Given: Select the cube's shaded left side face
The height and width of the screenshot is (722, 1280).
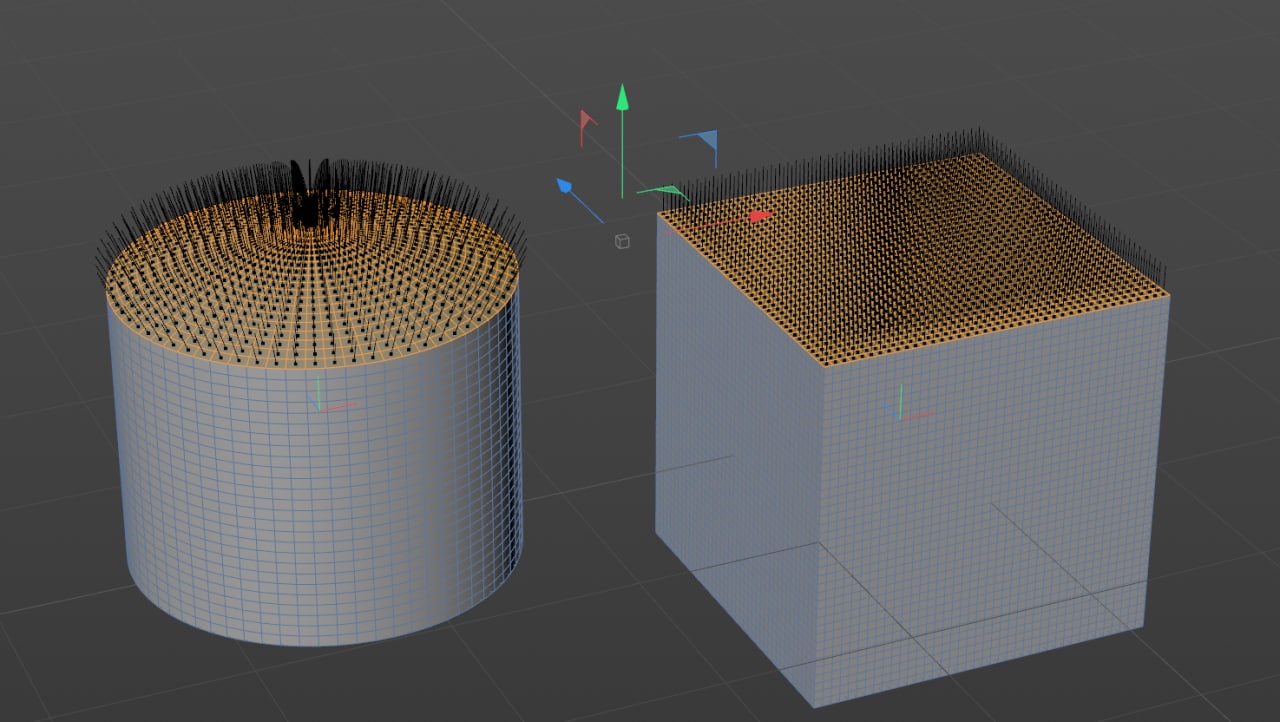Looking at the screenshot, I should pos(738,450).
